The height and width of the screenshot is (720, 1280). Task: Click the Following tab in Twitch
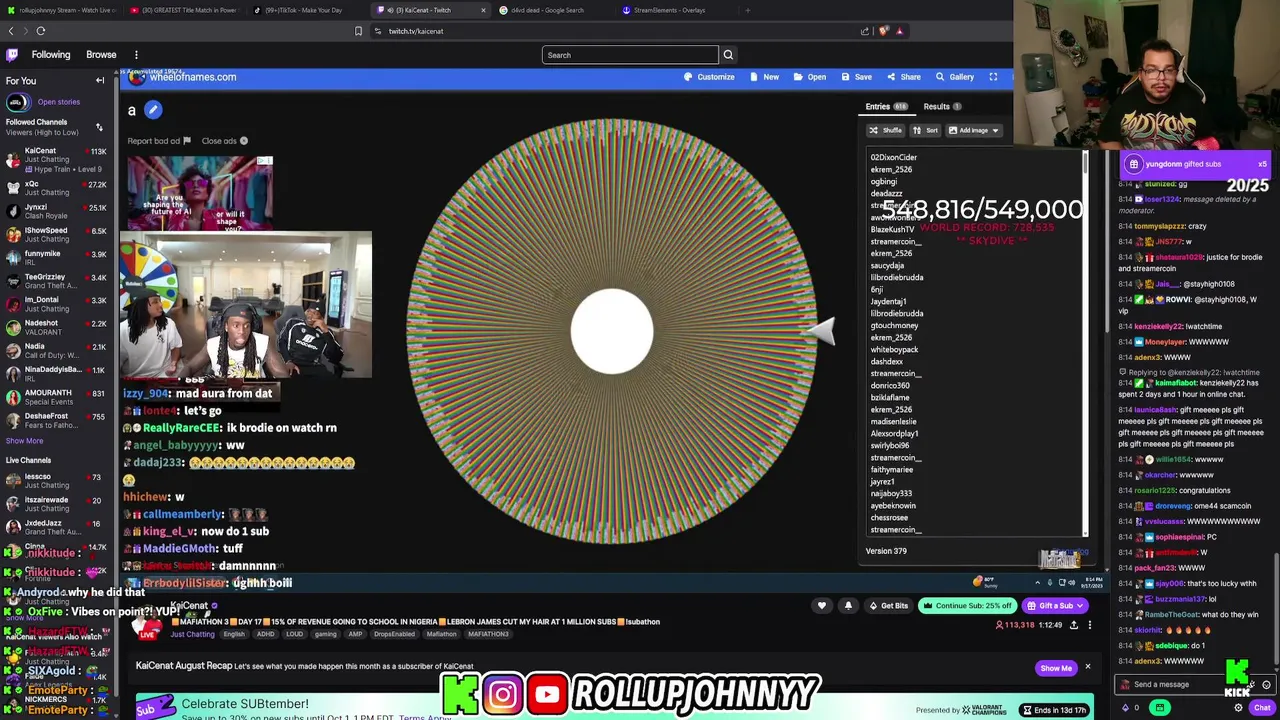tap(51, 55)
